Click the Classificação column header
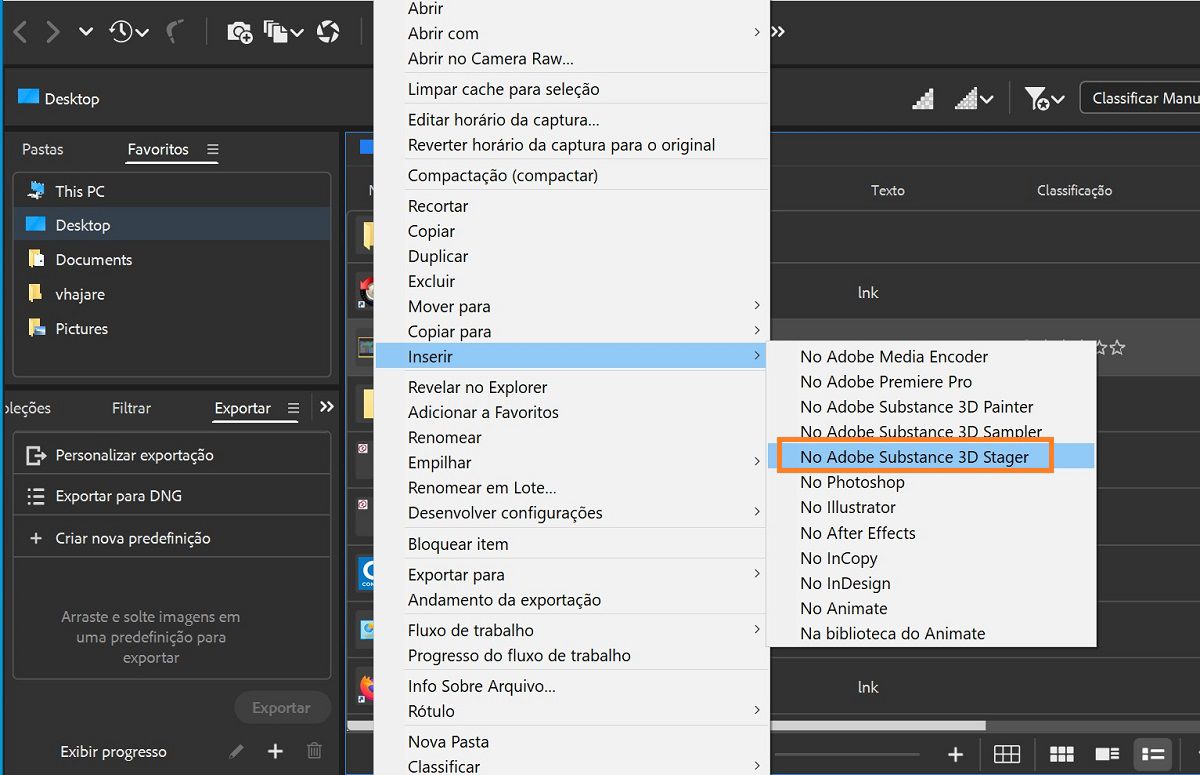Viewport: 1200px width, 775px height. click(1074, 190)
